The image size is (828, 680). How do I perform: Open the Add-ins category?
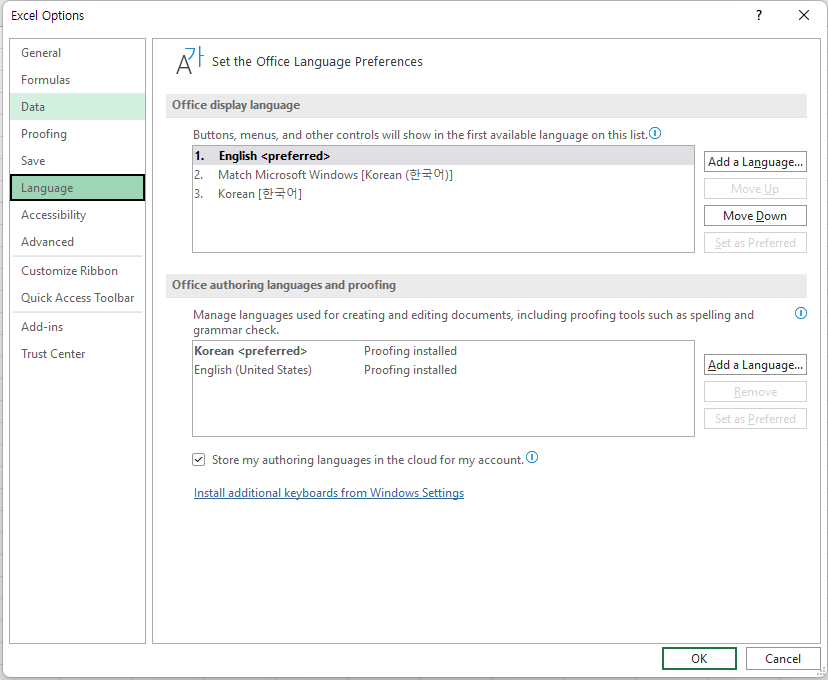click(x=77, y=327)
